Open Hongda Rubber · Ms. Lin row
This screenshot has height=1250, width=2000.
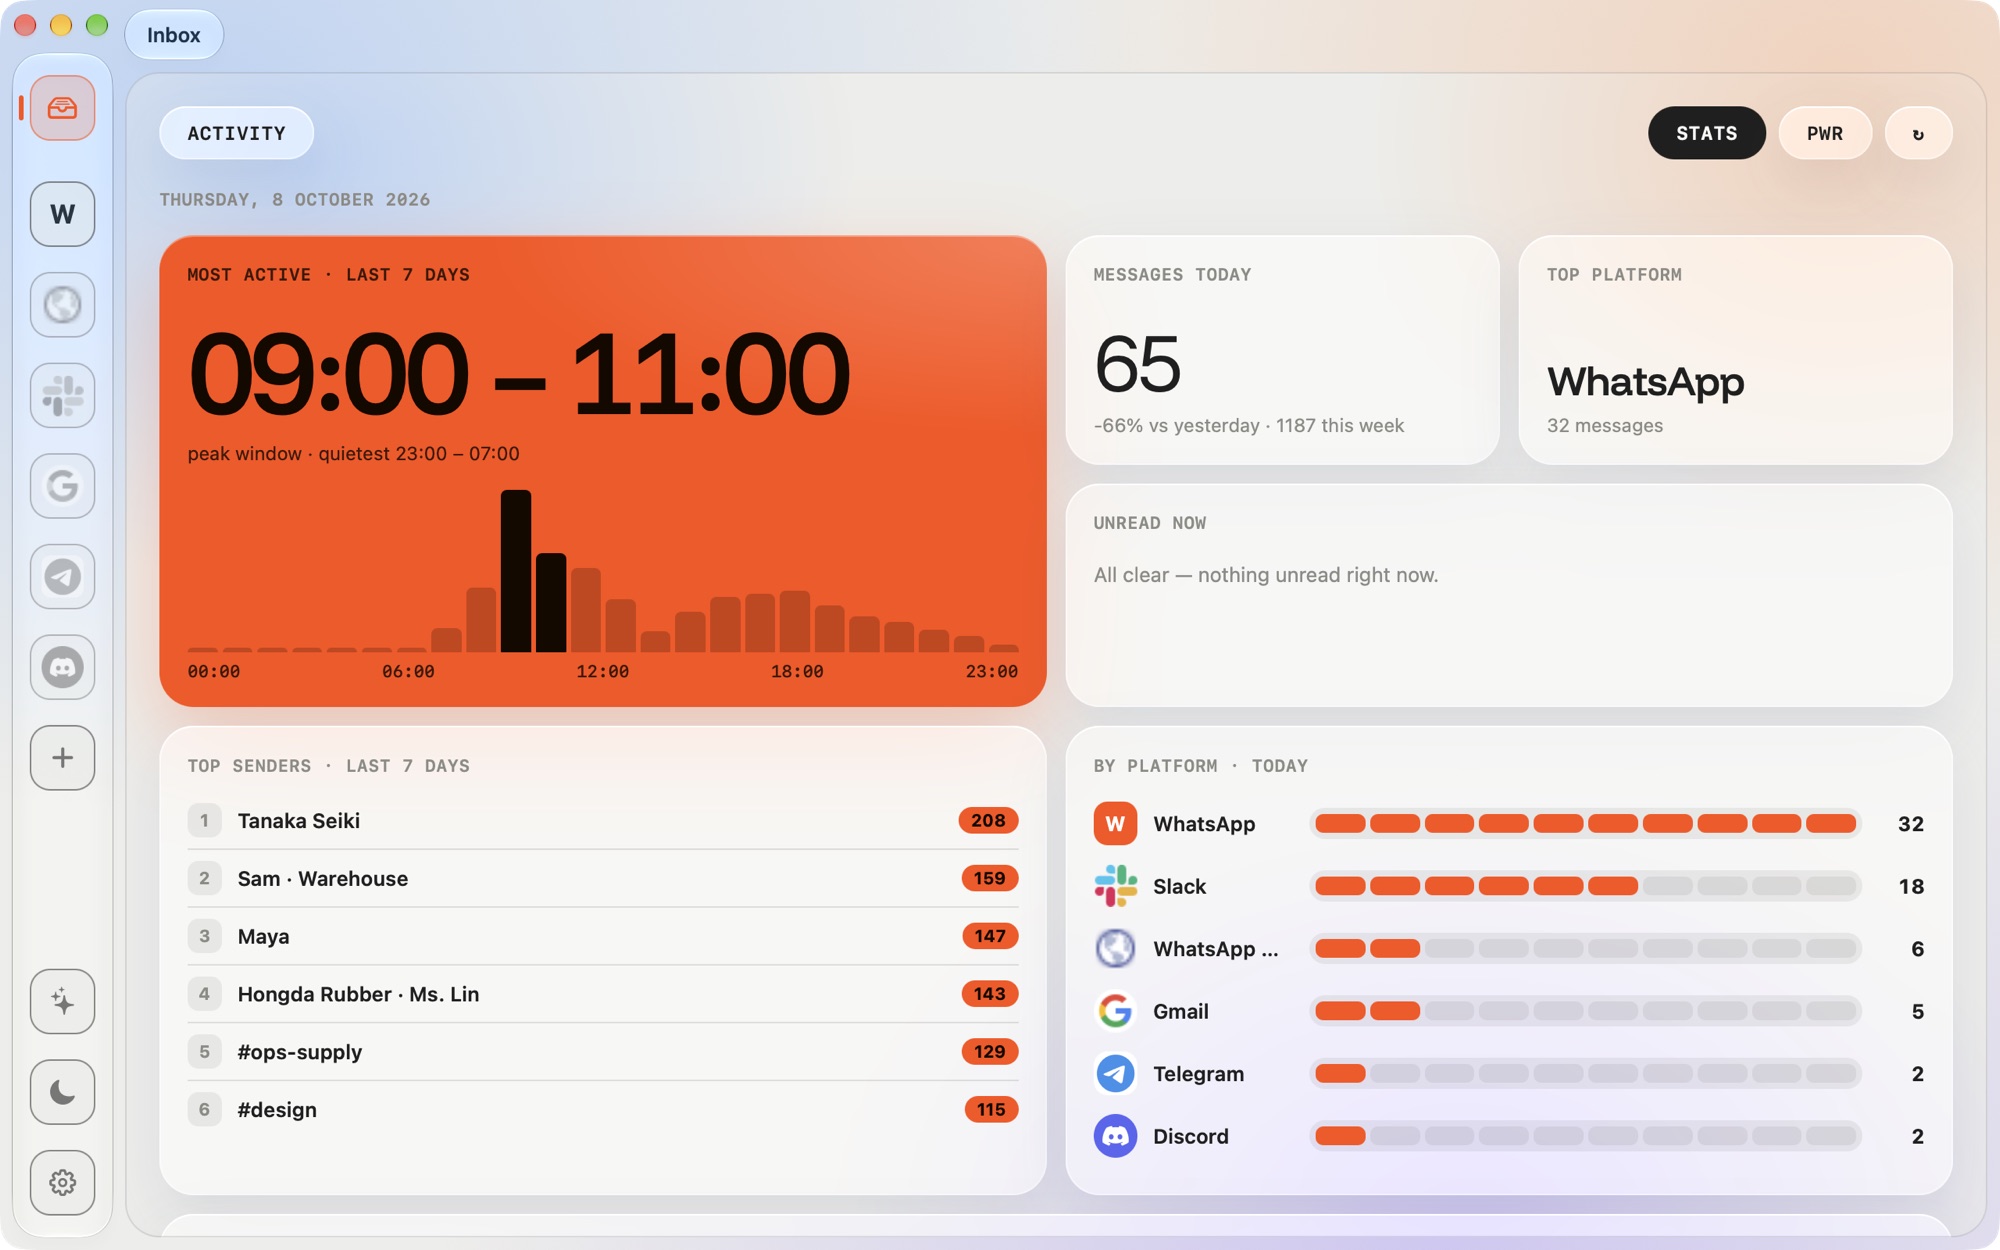tap(602, 994)
